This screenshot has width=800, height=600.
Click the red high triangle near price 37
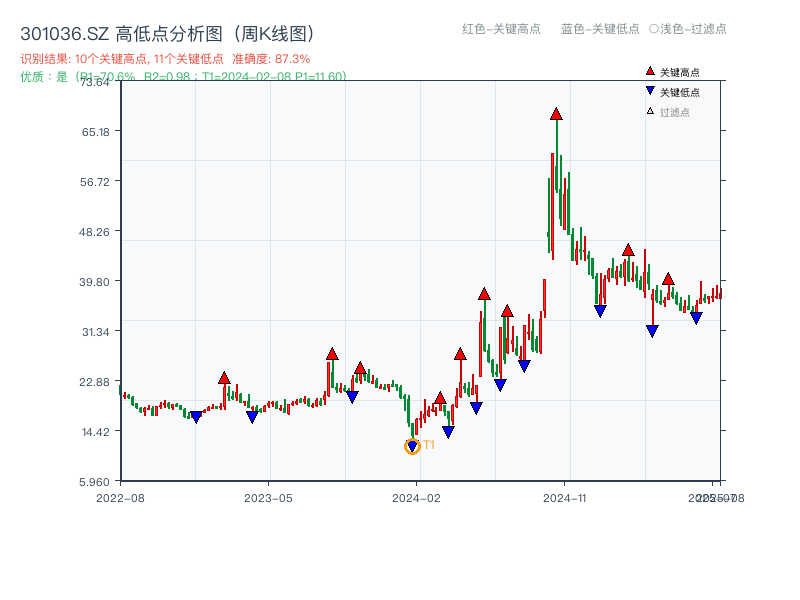coord(484,294)
